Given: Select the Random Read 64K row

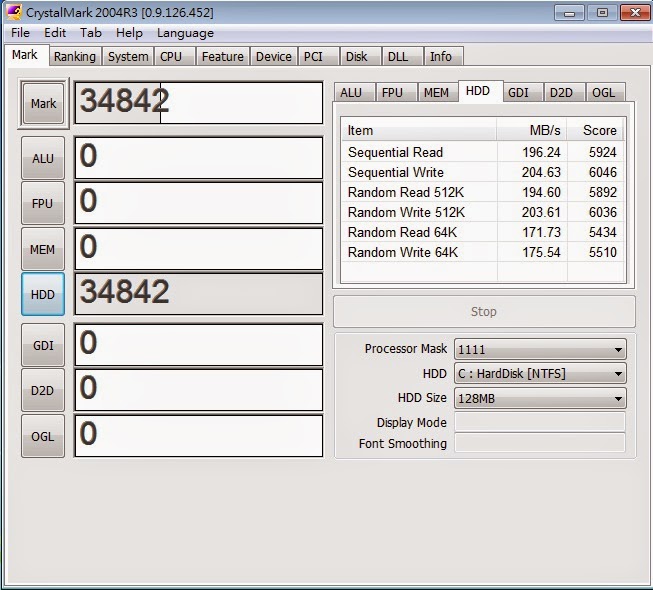Looking at the screenshot, I should click(x=482, y=232).
